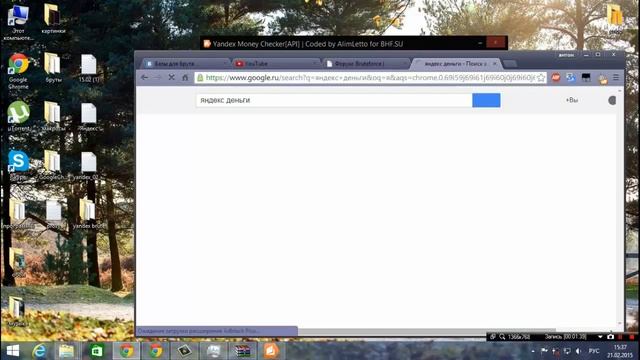Screen dimensions: 640x360
Task: Switch to the first Chrome tab about брута
Action: point(185,64)
